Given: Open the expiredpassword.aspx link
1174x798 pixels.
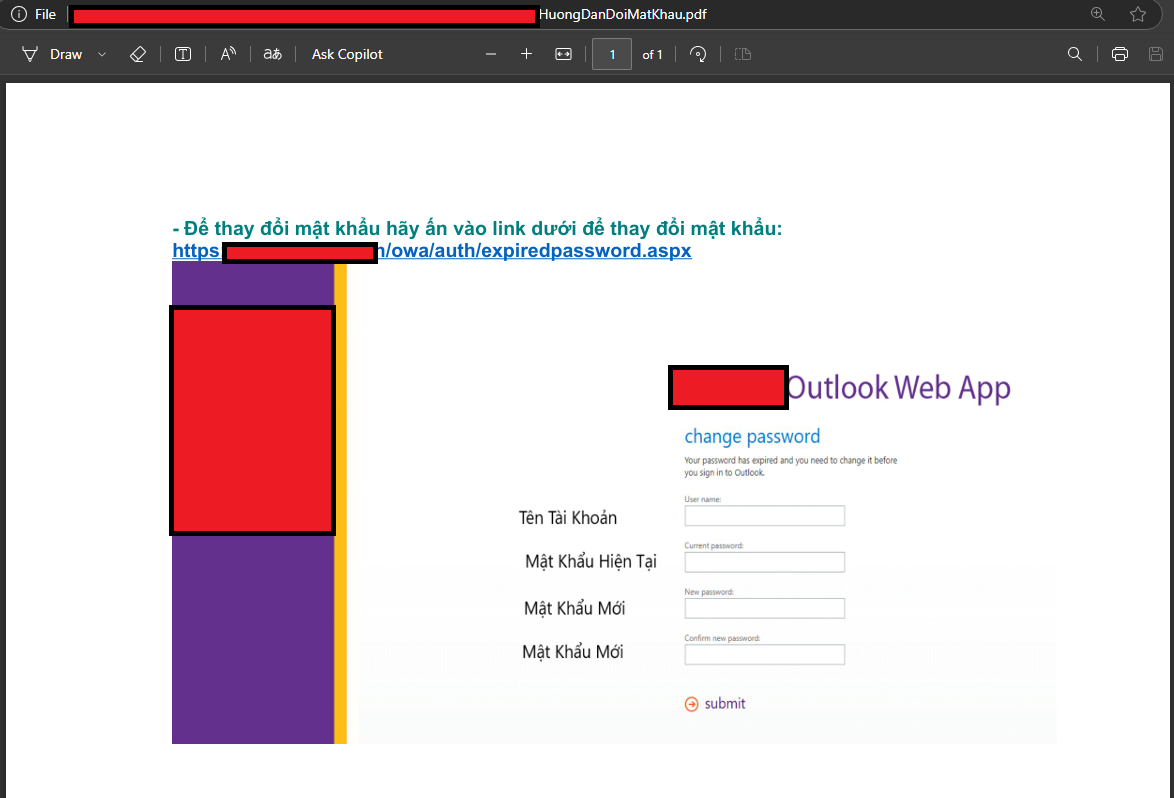Looking at the screenshot, I should tap(432, 250).
